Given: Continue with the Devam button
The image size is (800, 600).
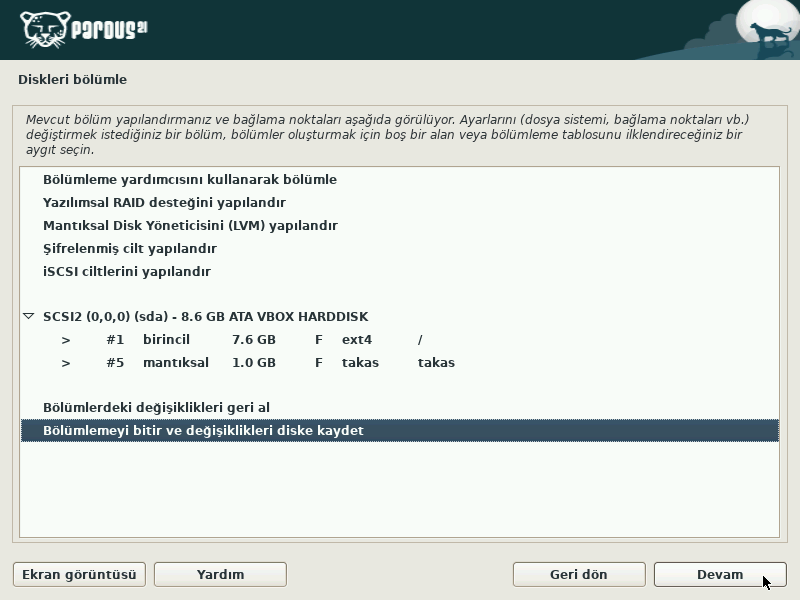Looking at the screenshot, I should 720,574.
